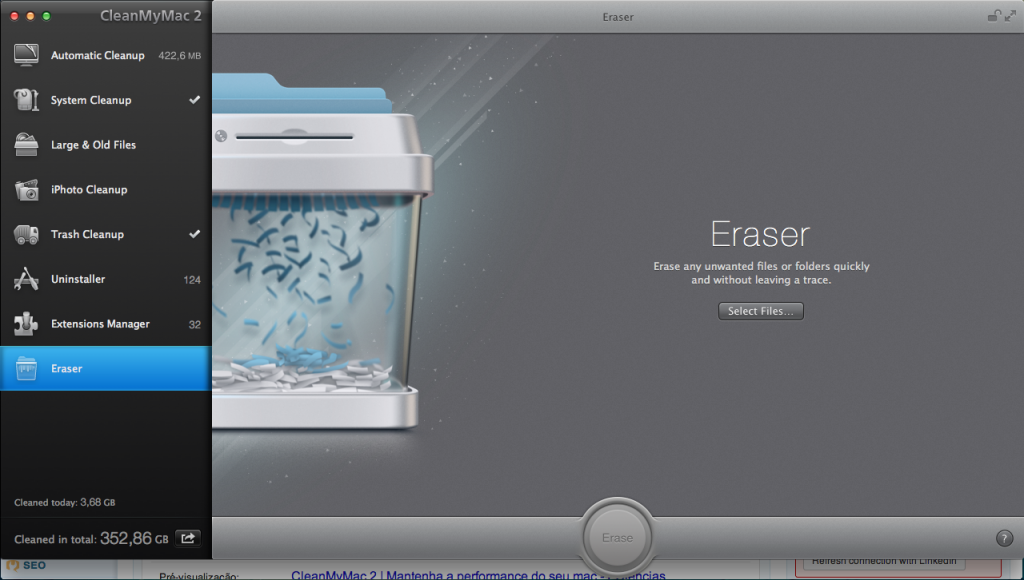Switch to System Cleanup section
This screenshot has width=1024, height=580.
(106, 100)
